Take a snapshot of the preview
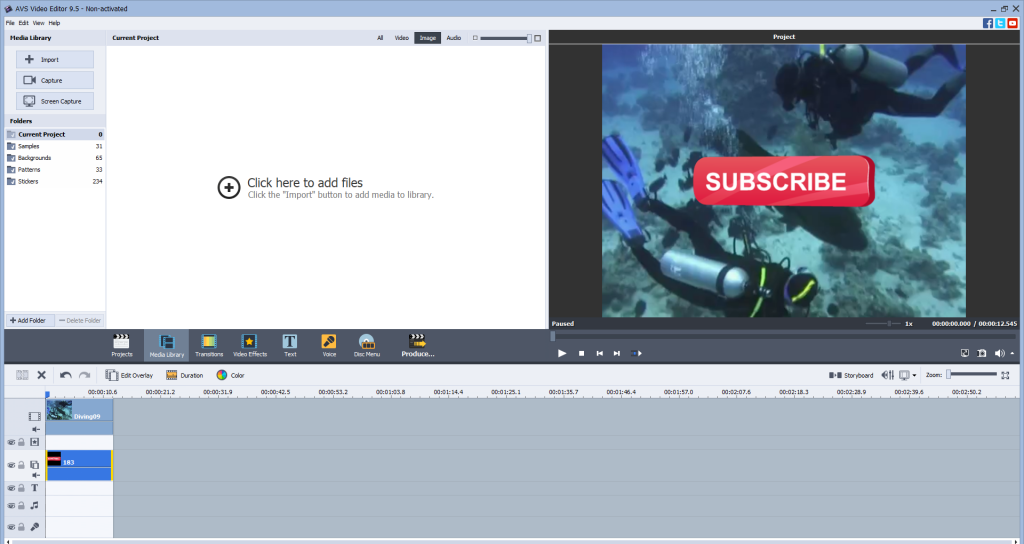This screenshot has height=544, width=1024. [x=982, y=353]
